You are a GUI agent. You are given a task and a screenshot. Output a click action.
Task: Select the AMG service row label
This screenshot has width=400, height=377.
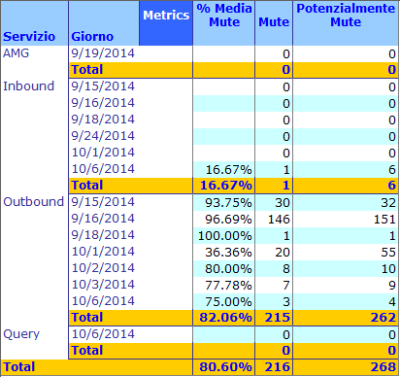16,53
